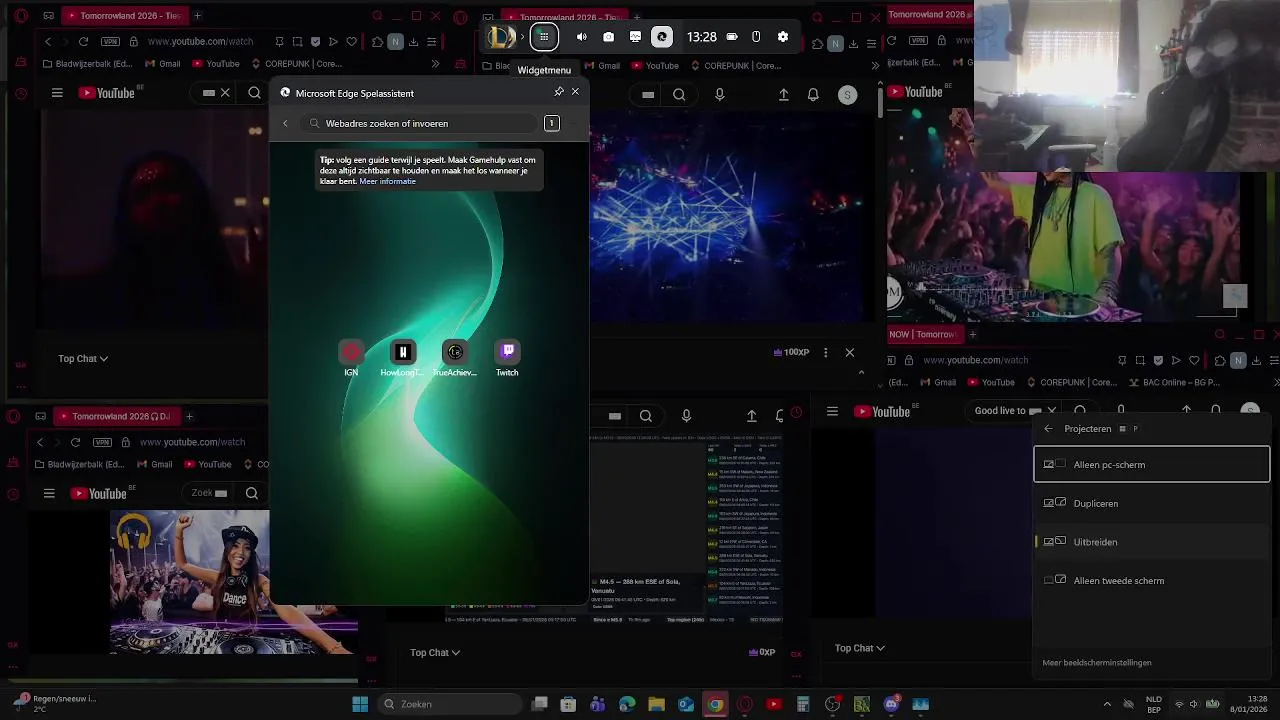Click the Game Assist web address field
This screenshot has height=720, width=1280.
(420, 123)
